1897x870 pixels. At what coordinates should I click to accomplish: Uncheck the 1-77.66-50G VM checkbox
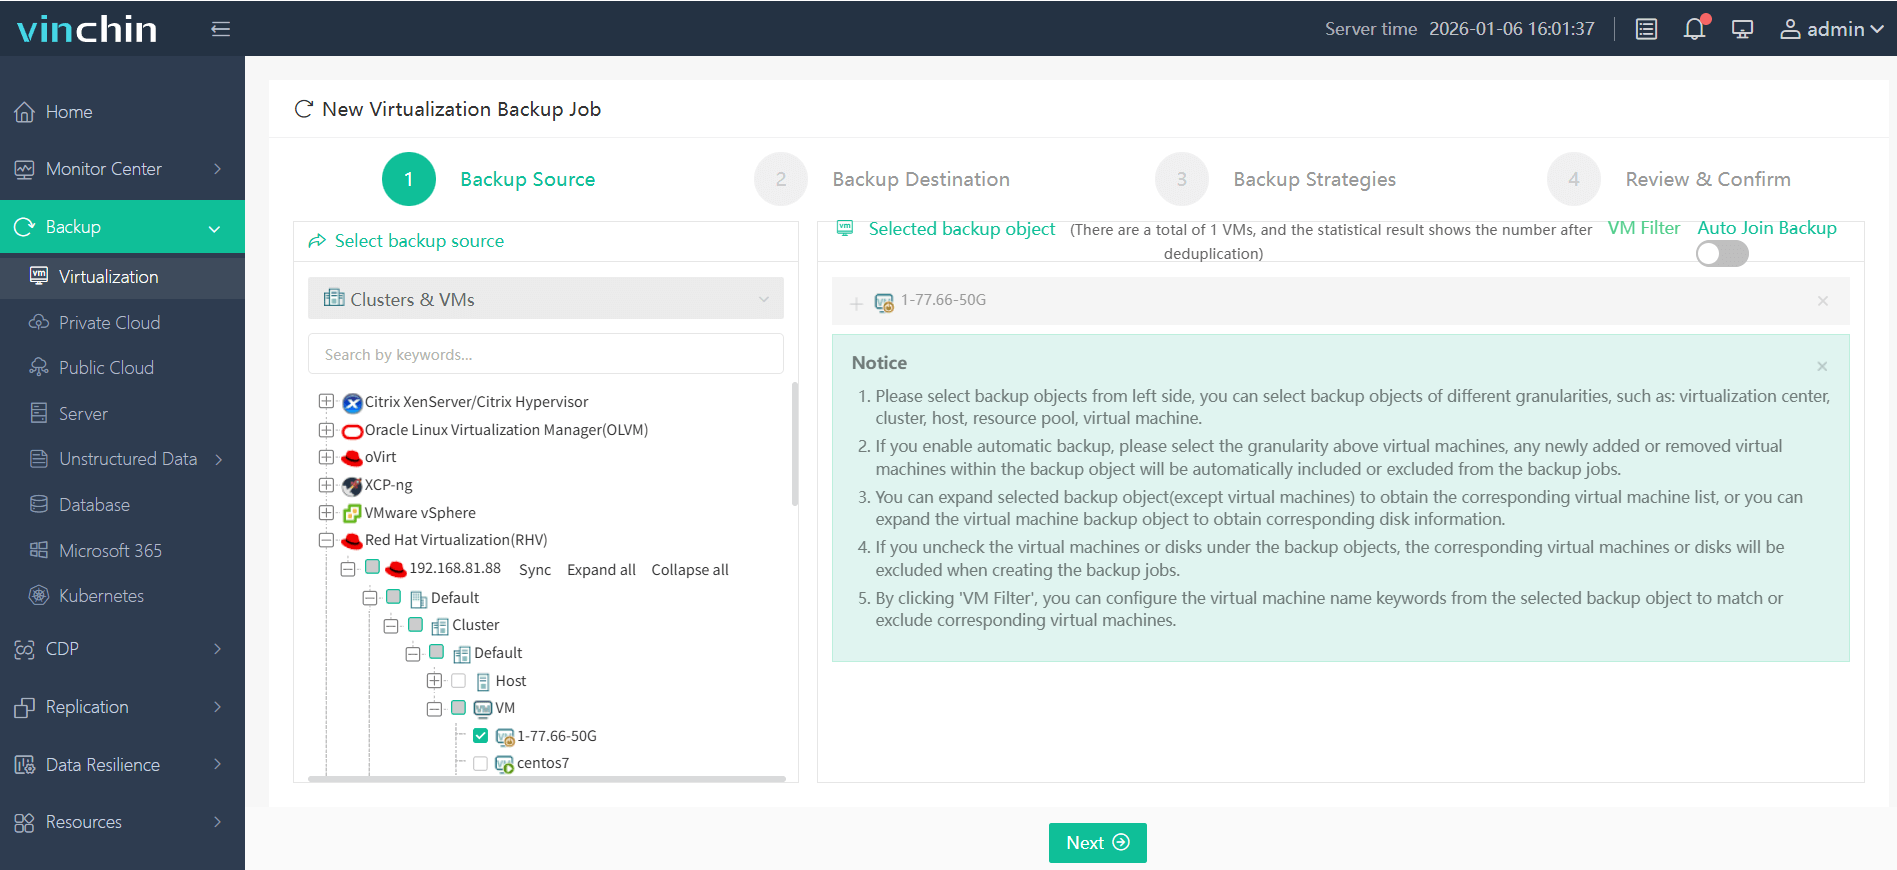tap(480, 736)
